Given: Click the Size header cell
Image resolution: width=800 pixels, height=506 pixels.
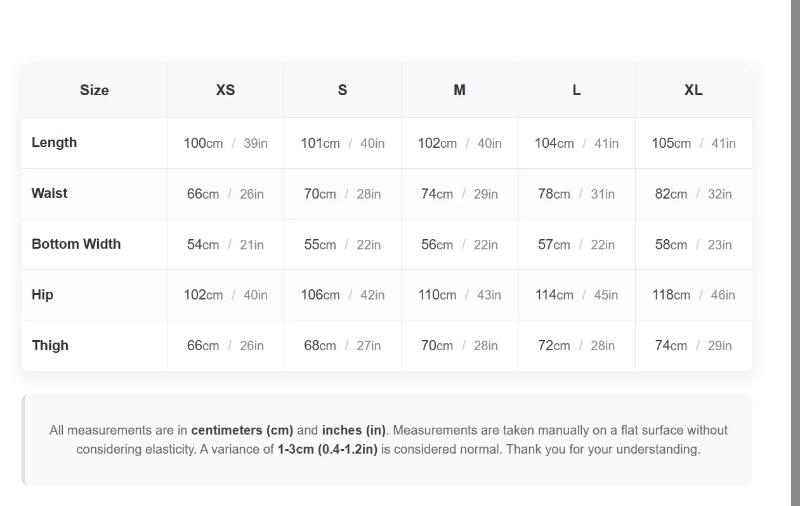Looking at the screenshot, I should pos(94,90).
